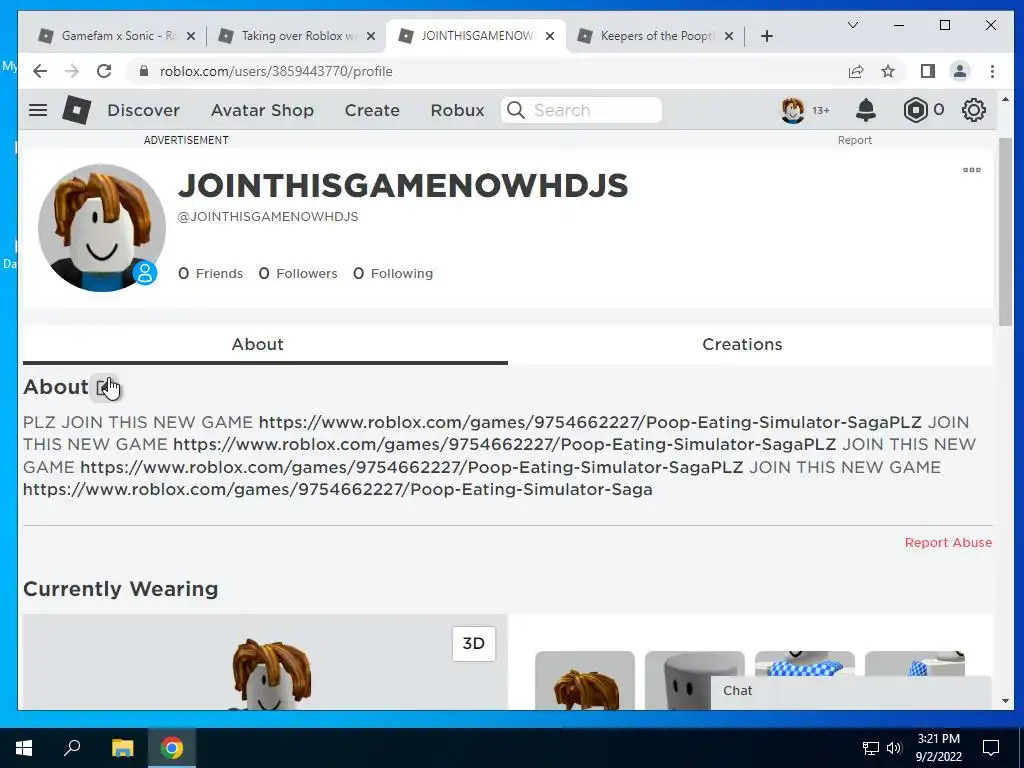Click the profile avatar picture
The height and width of the screenshot is (768, 1024).
pyautogui.click(x=101, y=227)
